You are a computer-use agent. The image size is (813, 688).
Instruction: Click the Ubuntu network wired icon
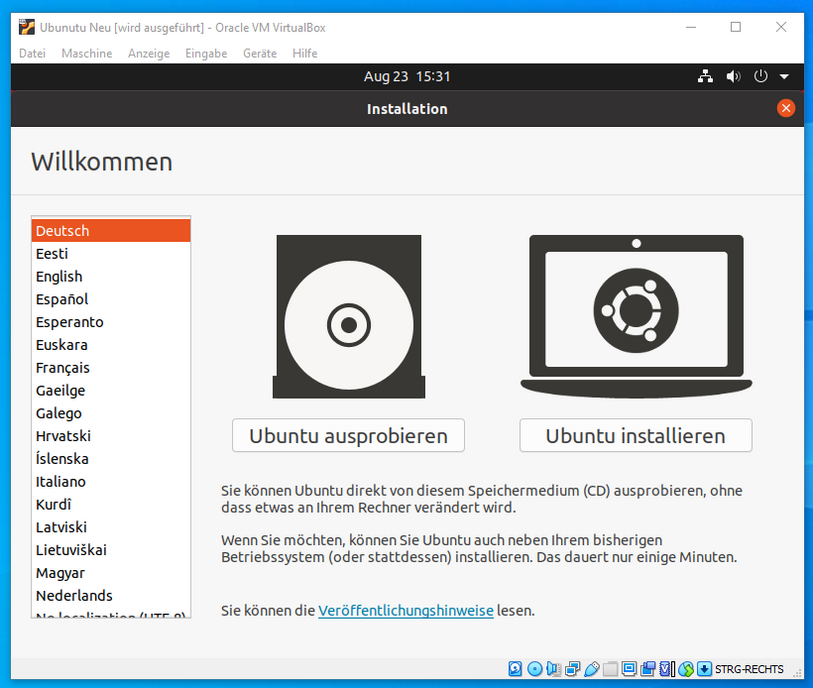[x=705, y=76]
